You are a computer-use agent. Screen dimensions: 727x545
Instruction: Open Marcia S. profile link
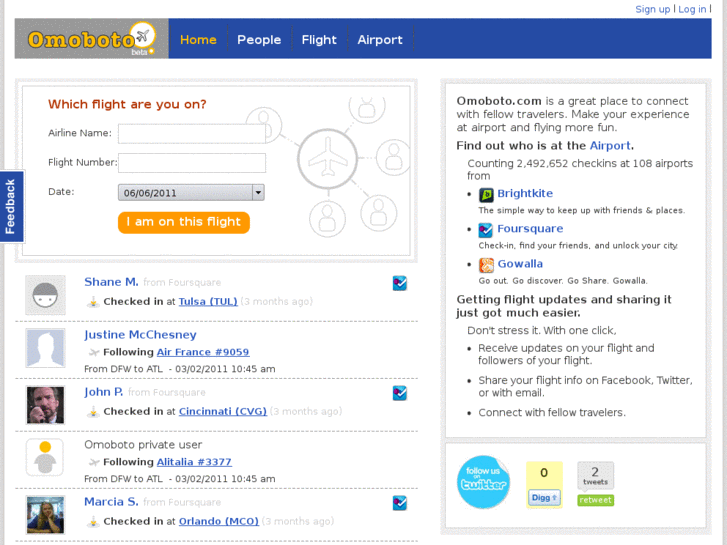111,502
